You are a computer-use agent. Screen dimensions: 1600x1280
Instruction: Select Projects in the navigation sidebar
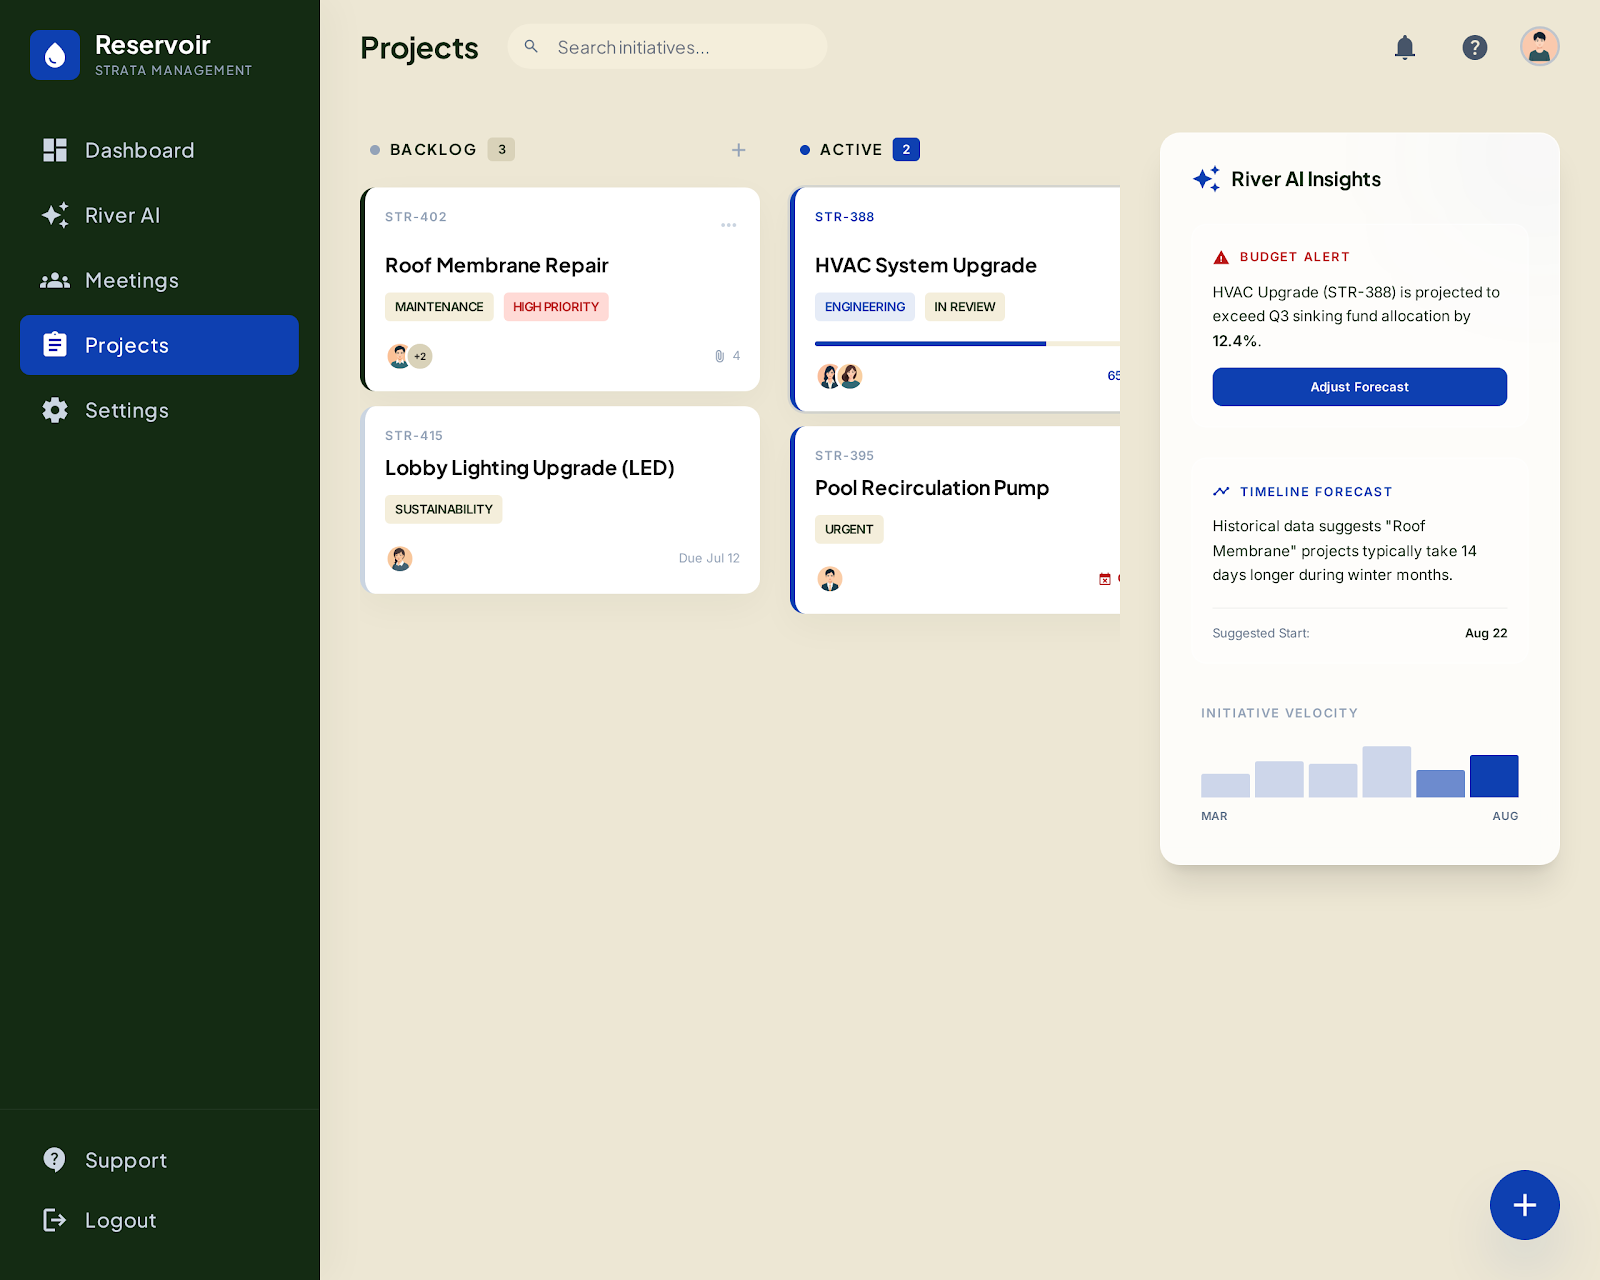coord(126,345)
